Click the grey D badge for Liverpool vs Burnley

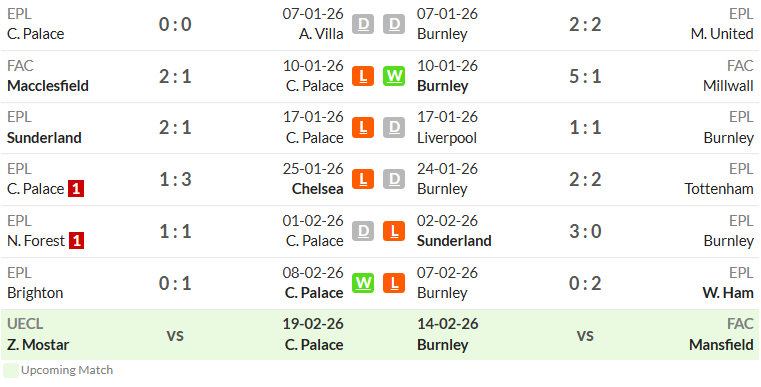click(x=394, y=128)
